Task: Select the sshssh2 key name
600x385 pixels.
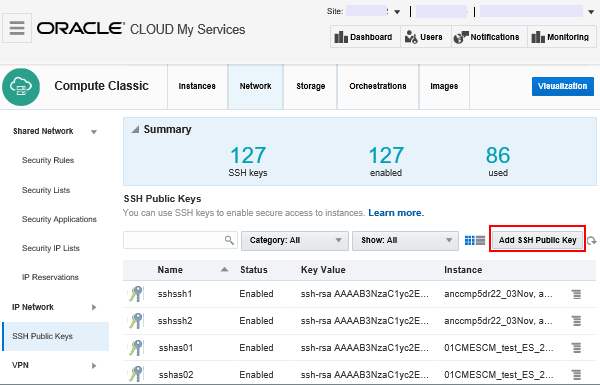Action: (175, 321)
